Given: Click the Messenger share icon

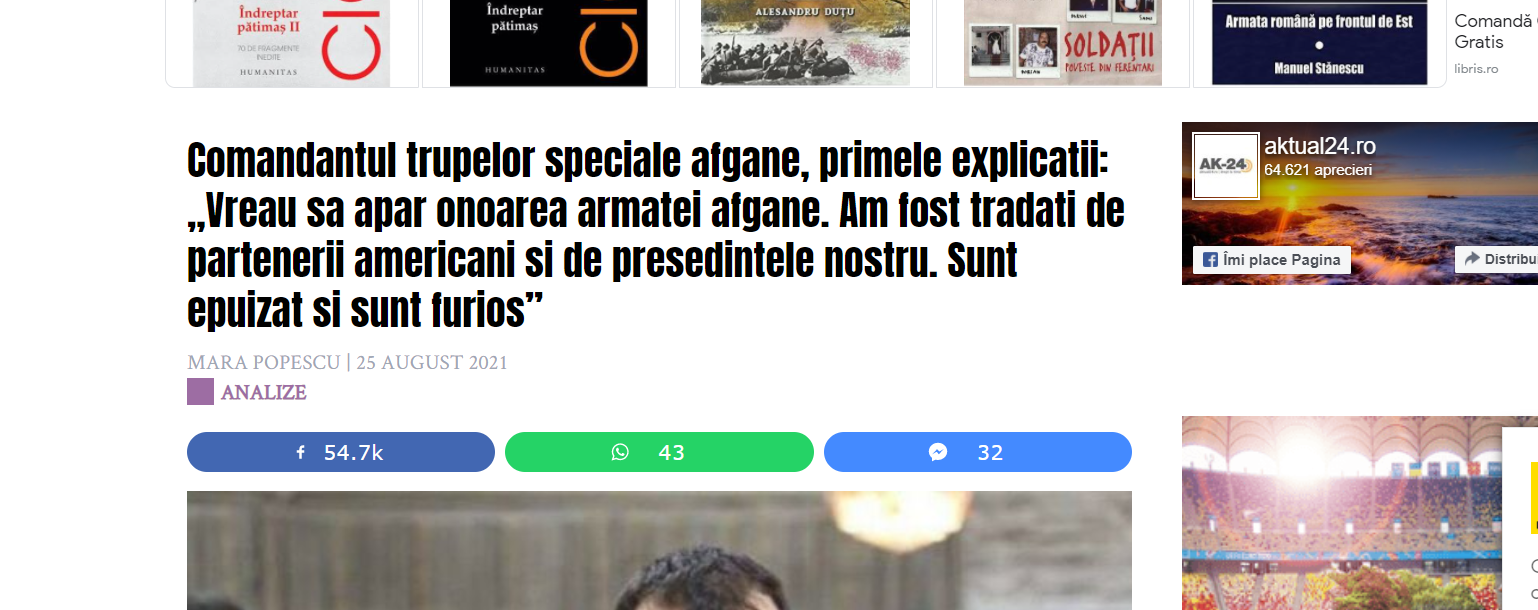Looking at the screenshot, I should click(x=938, y=453).
